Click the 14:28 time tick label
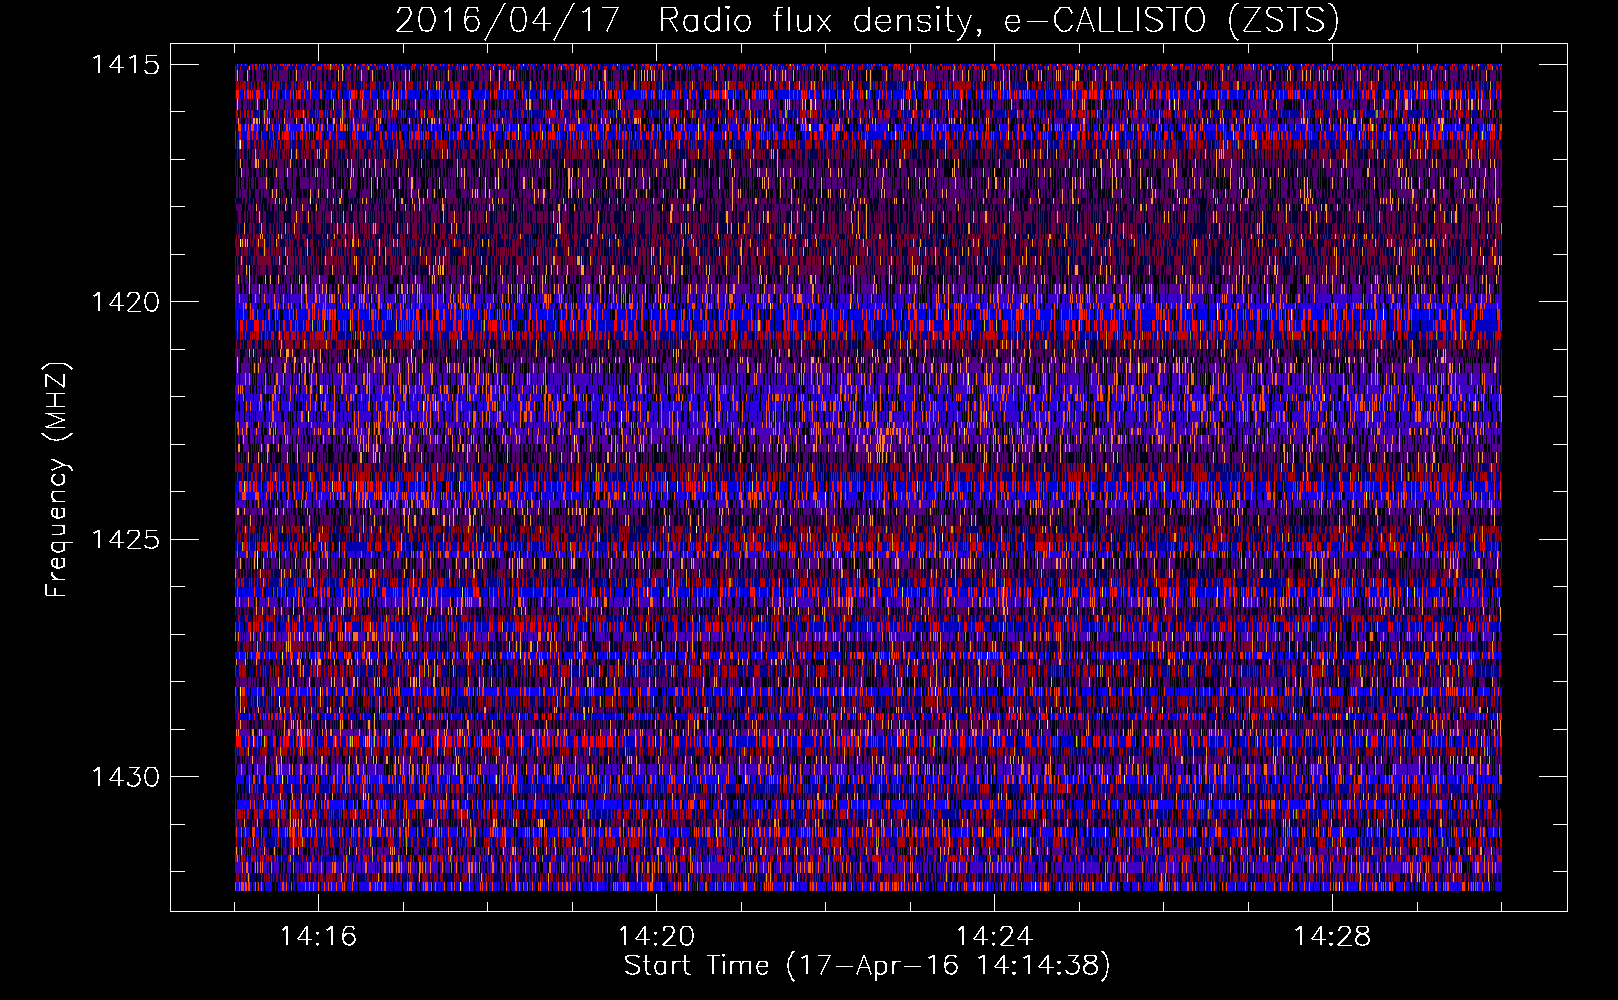Screen dimensions: 1618x1000 point(1332,936)
